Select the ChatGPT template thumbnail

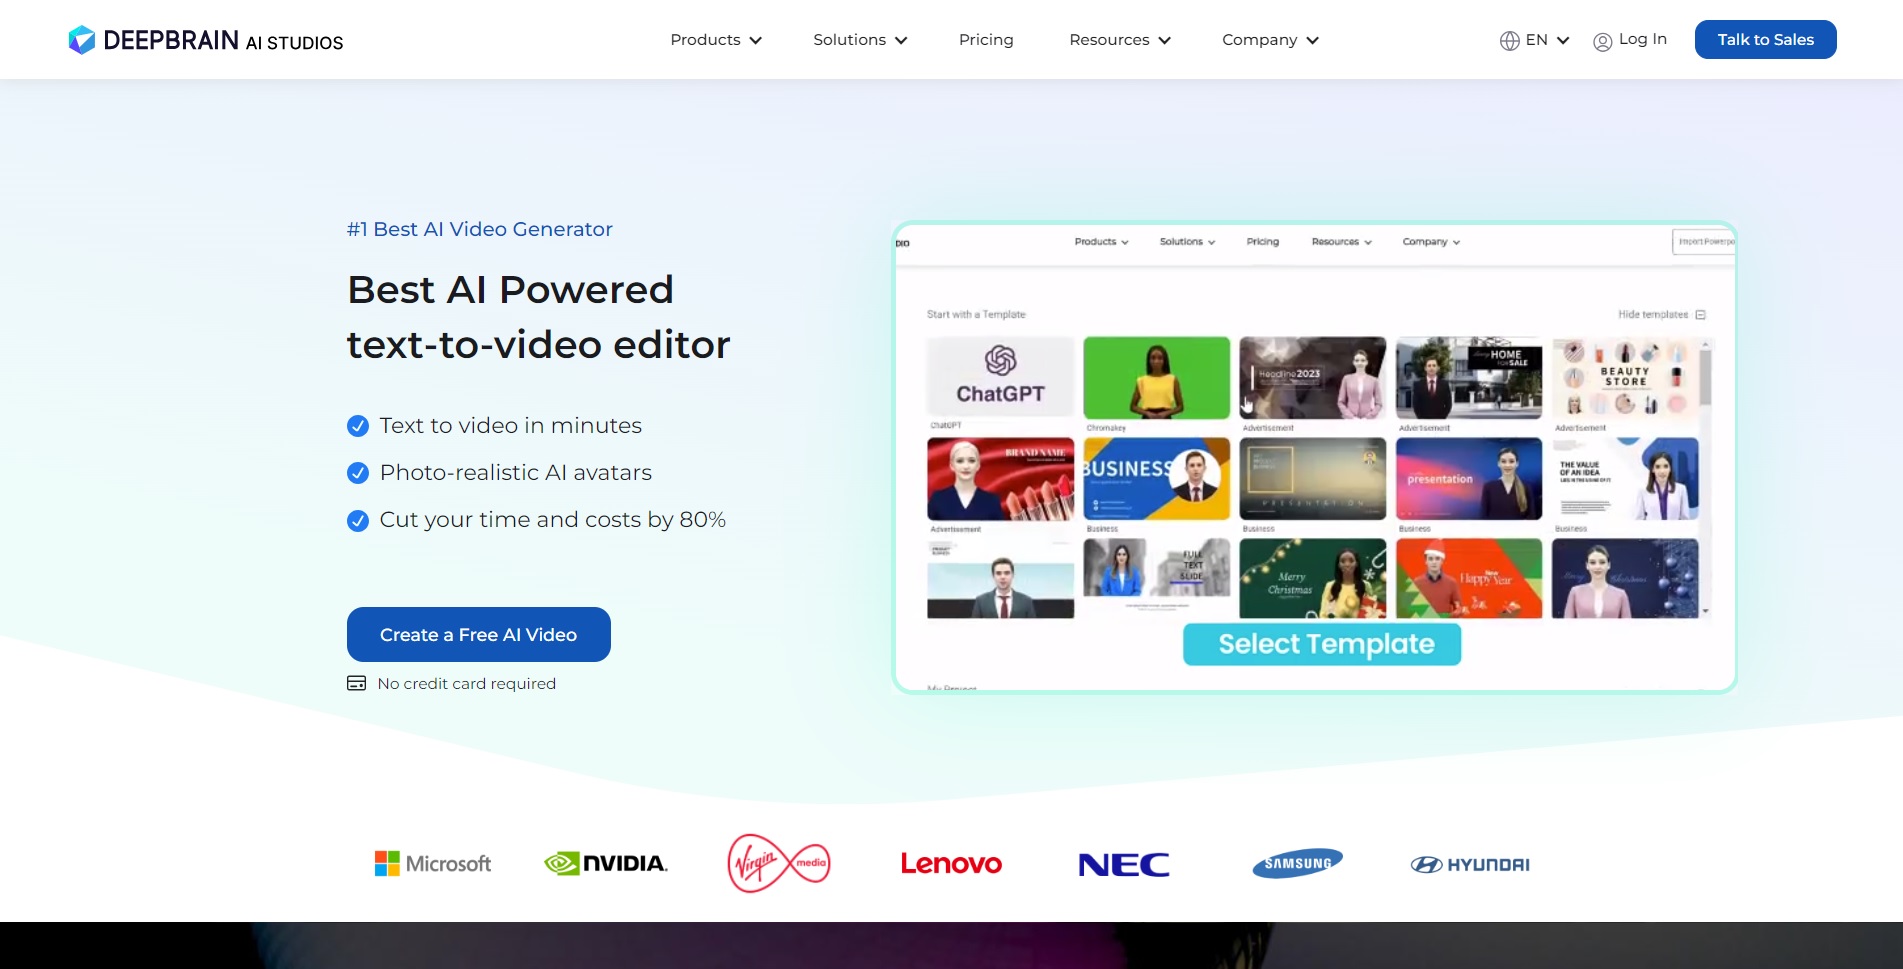coord(1000,377)
